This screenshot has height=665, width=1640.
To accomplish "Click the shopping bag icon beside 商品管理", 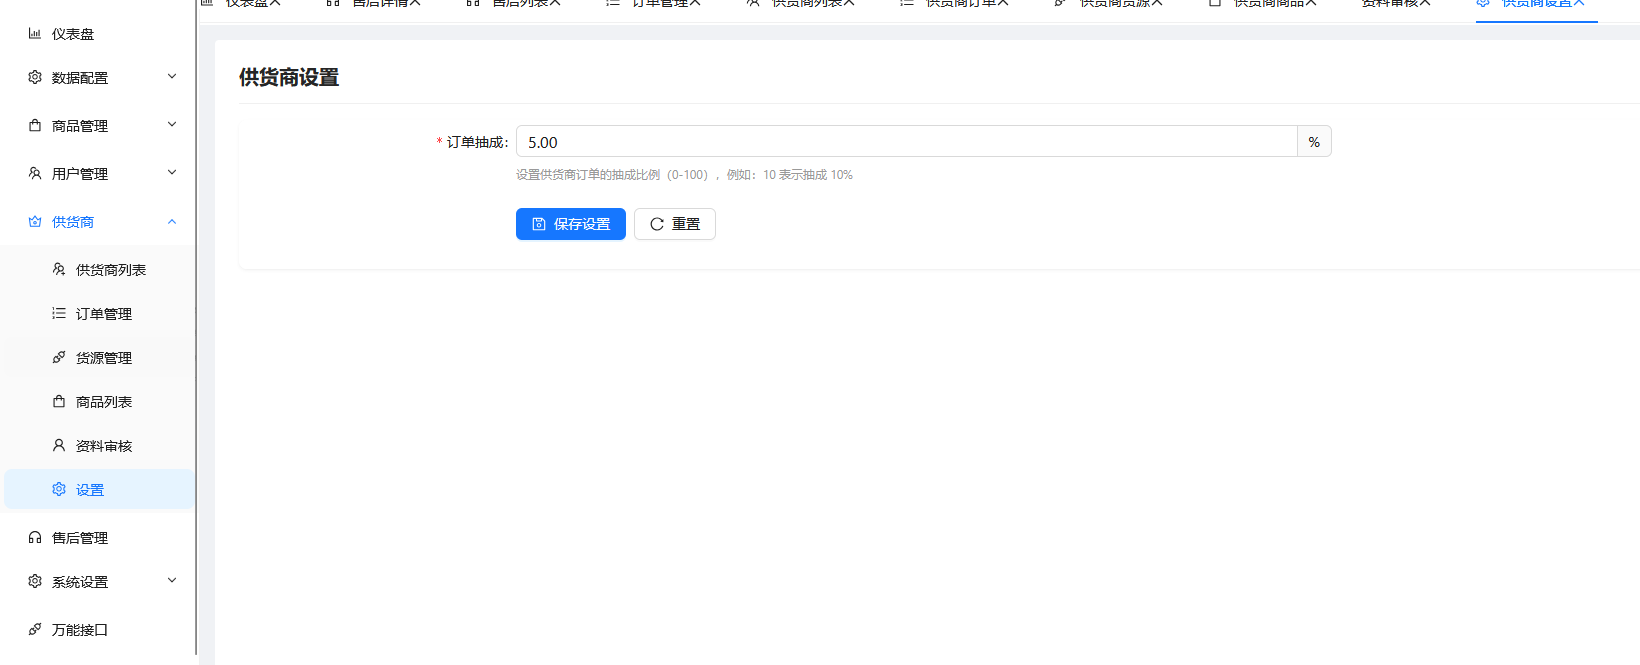I will (35, 126).
